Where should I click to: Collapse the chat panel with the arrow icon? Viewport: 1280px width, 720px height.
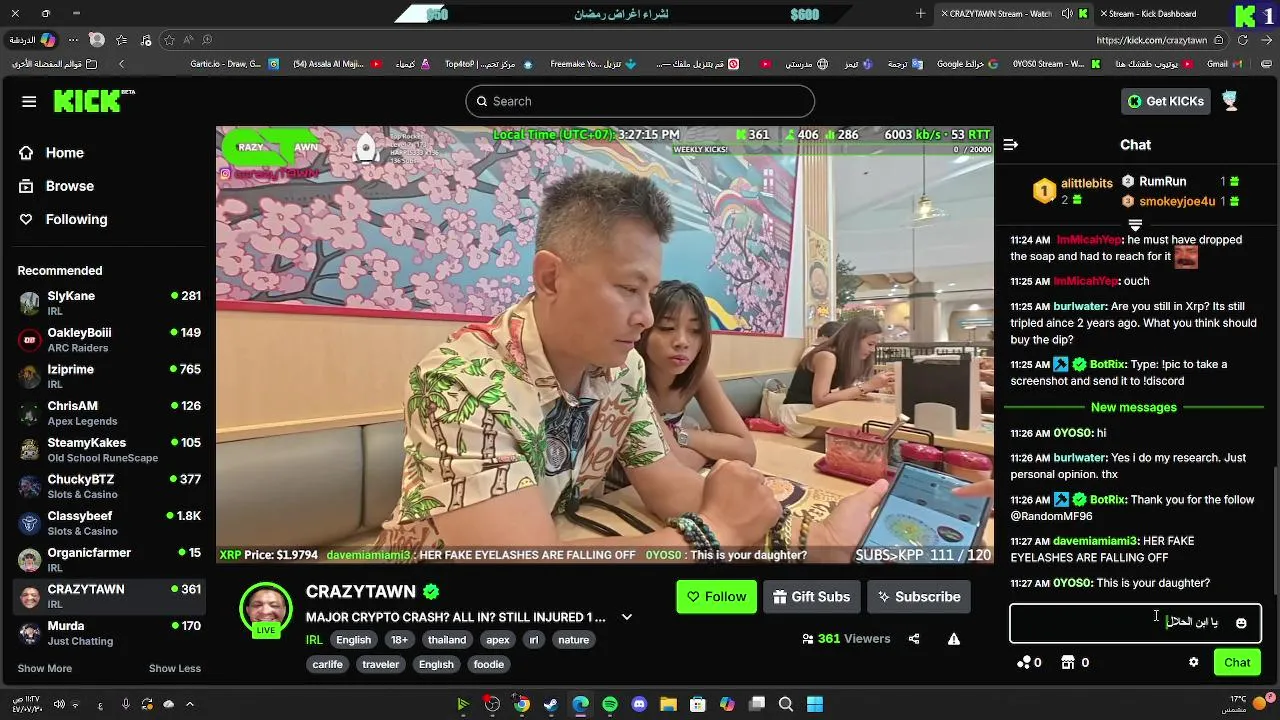[1011, 145]
